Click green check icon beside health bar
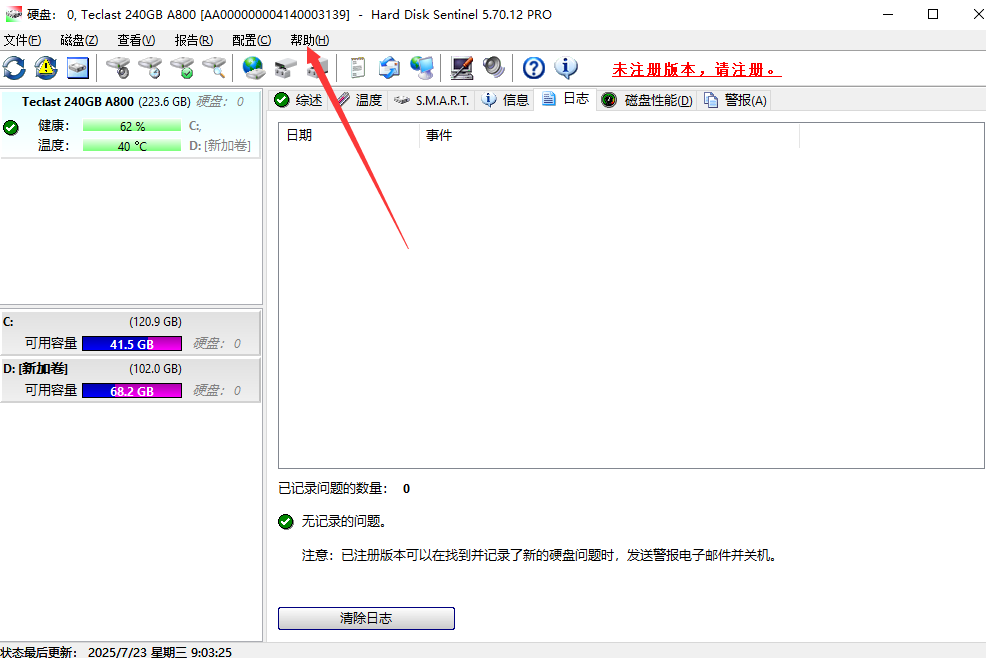Screen dimensions: 986x658 click(11, 128)
